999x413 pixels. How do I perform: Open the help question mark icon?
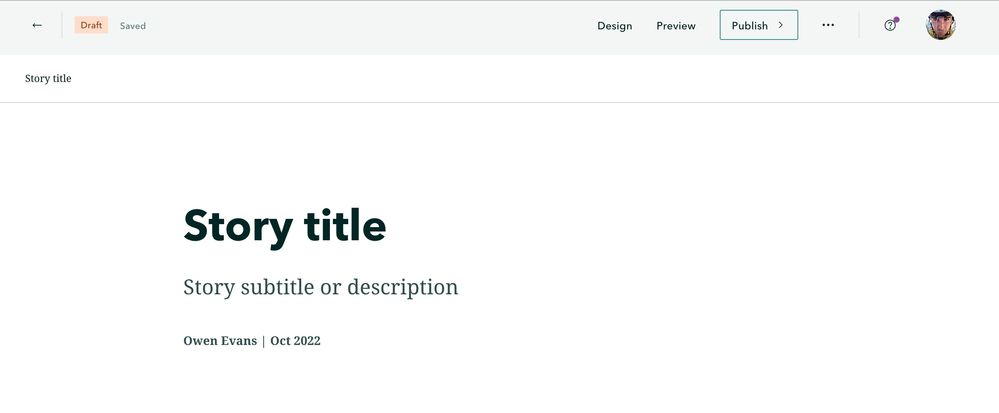click(890, 26)
